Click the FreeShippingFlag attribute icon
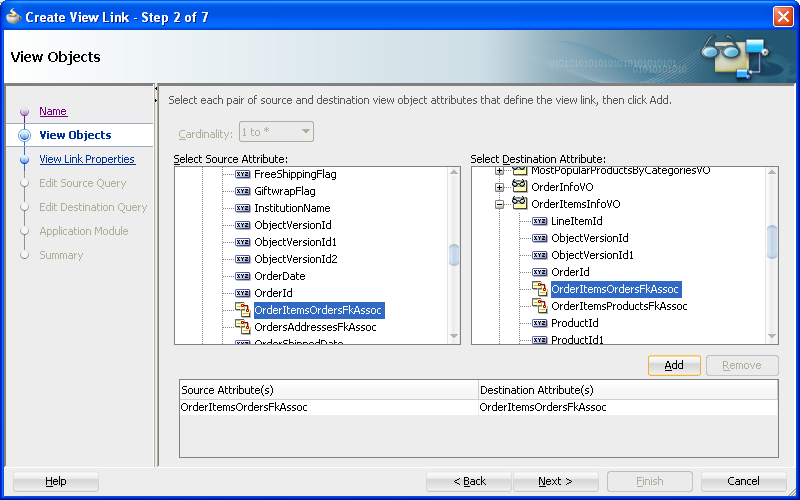The height and width of the screenshot is (500, 800). 242,174
